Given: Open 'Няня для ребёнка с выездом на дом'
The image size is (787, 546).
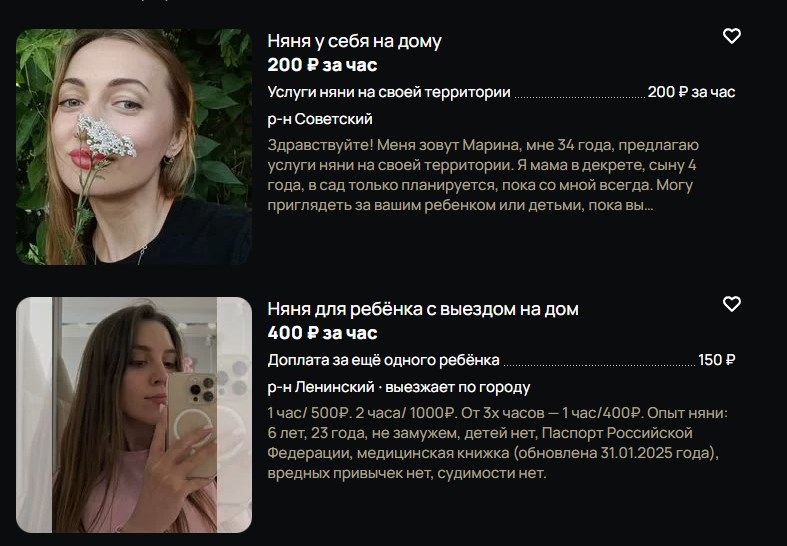Looking at the screenshot, I should [x=423, y=309].
